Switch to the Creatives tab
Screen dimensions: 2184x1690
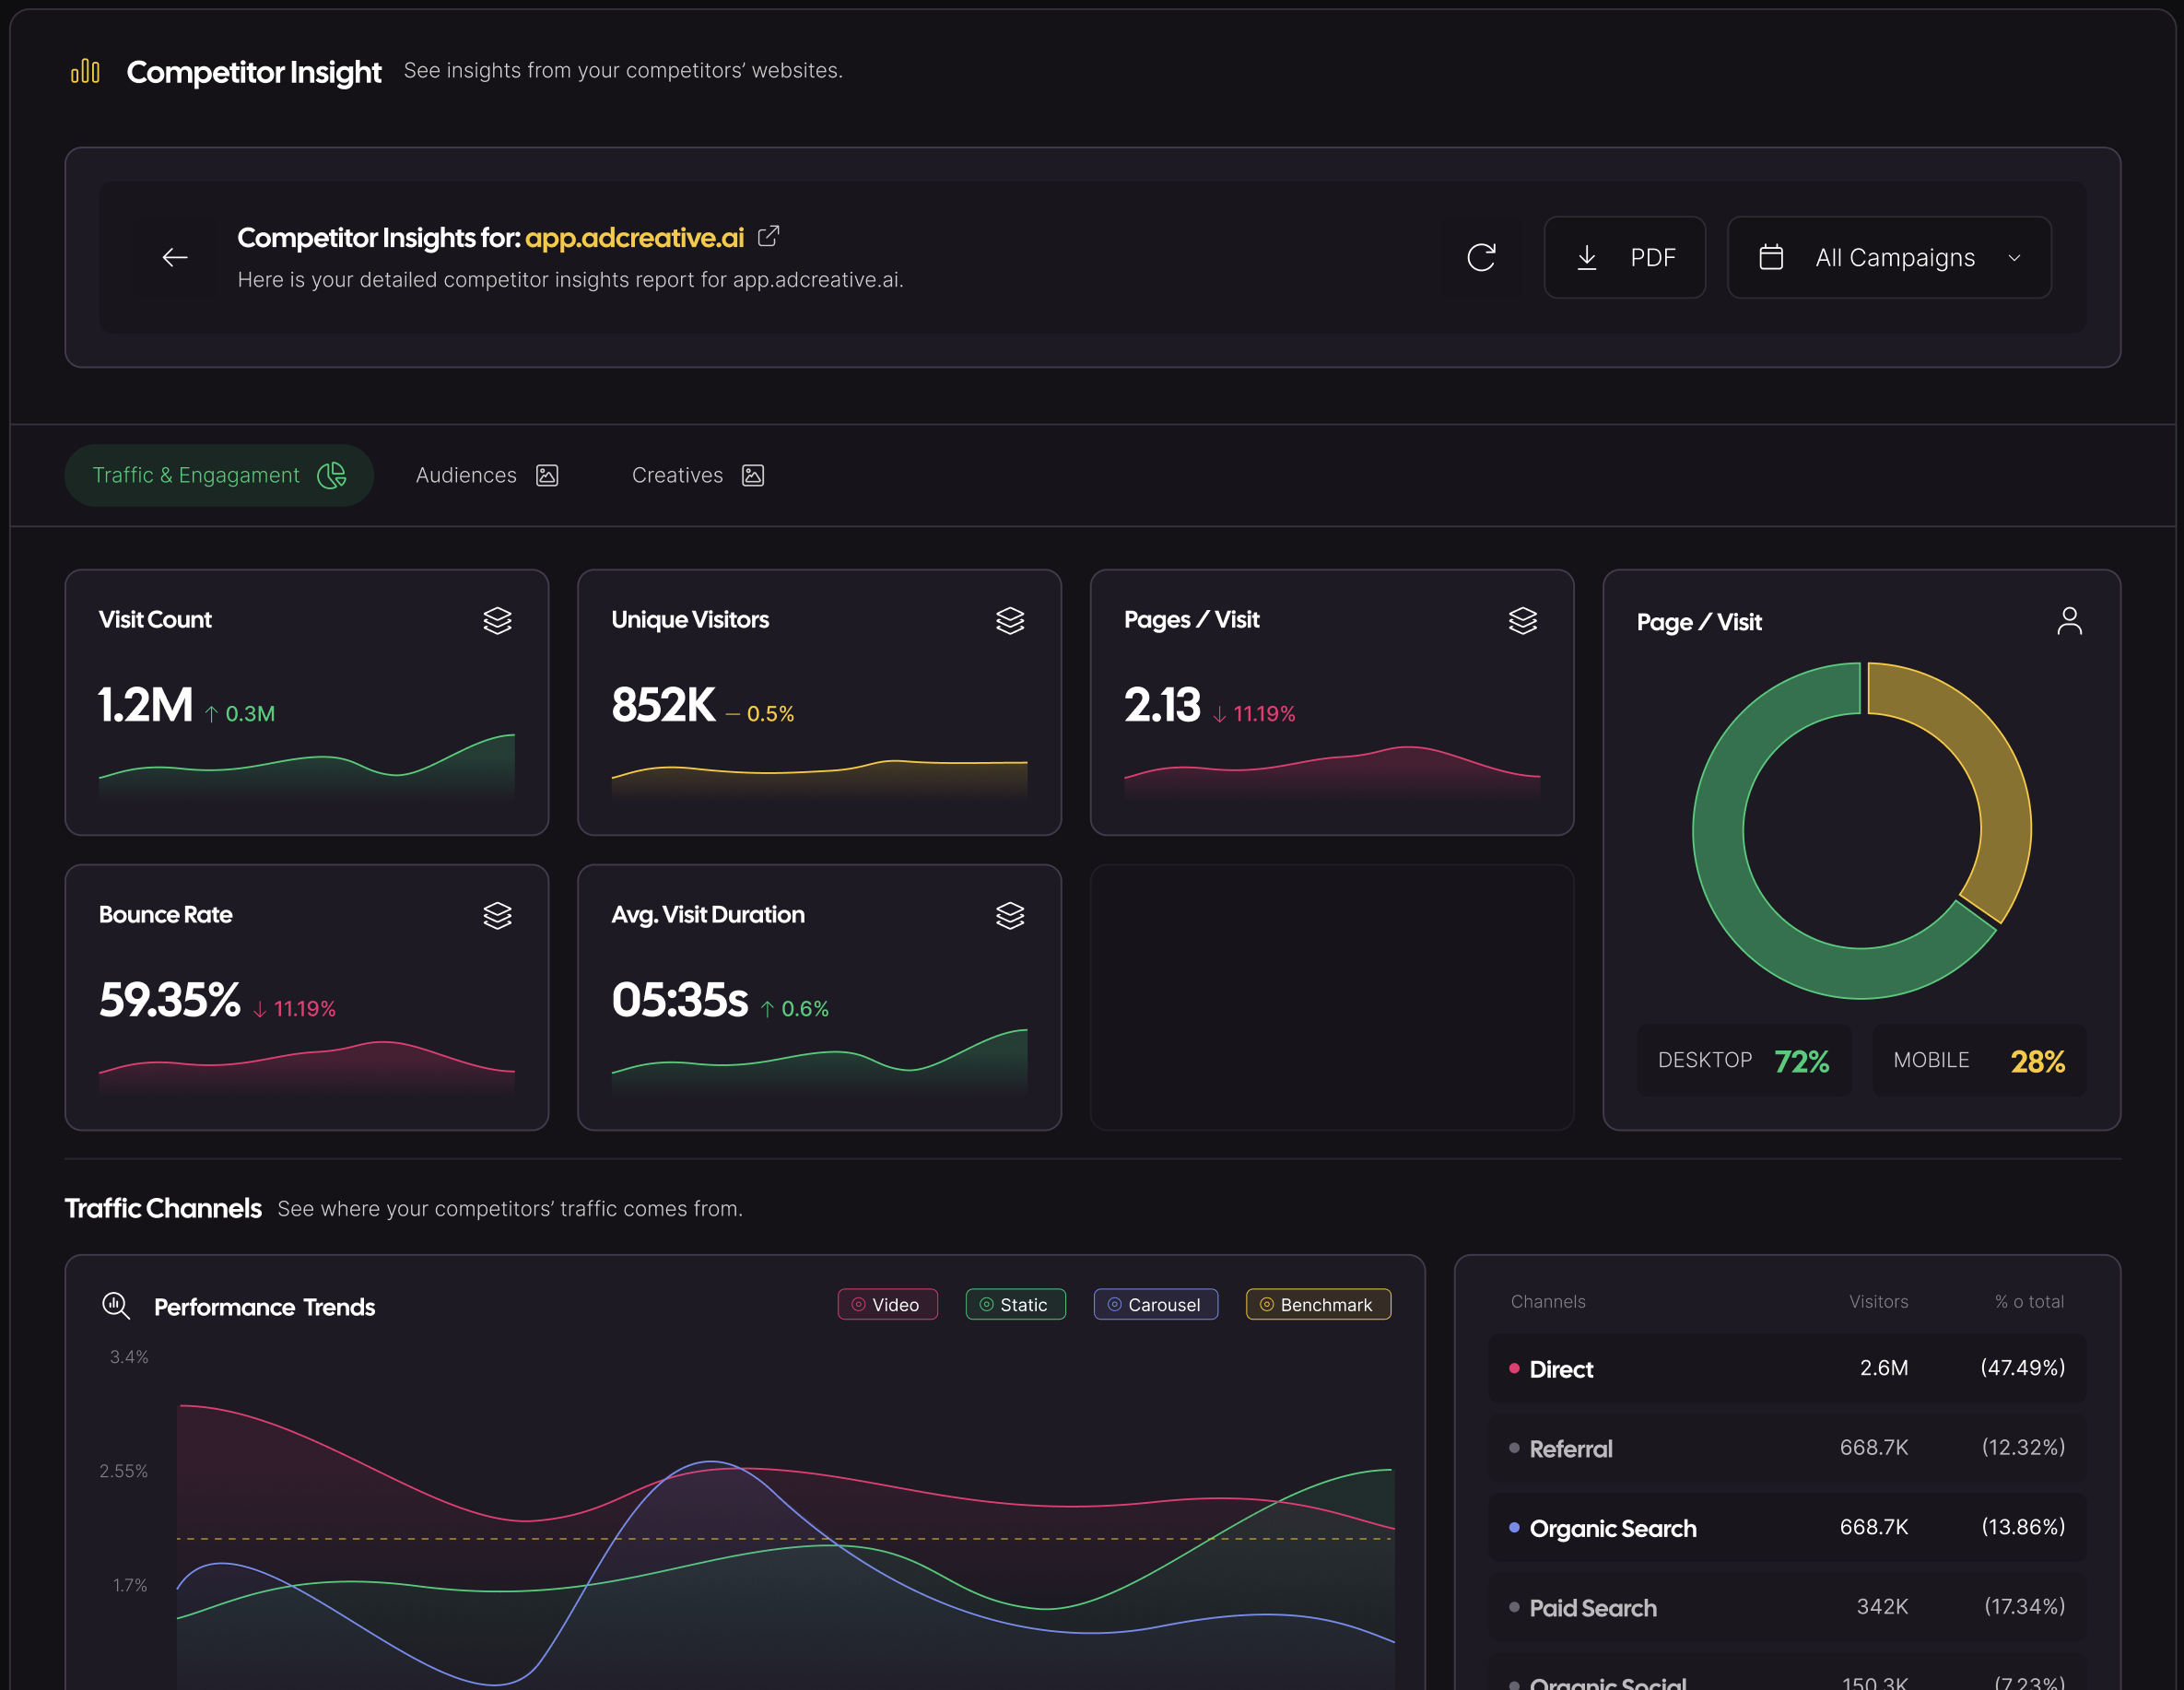(698, 475)
